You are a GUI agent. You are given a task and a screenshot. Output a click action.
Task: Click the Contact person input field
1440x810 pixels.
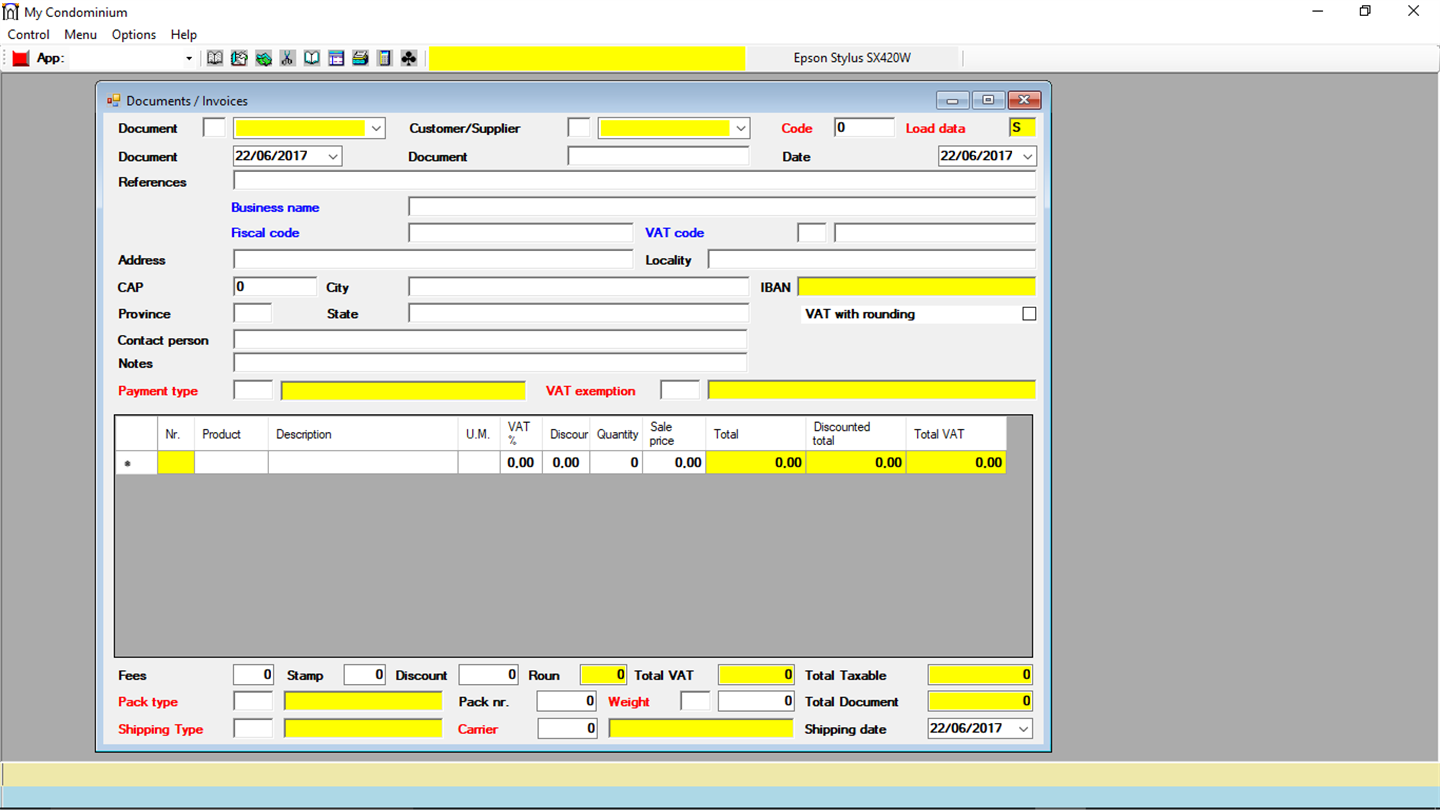pos(491,340)
